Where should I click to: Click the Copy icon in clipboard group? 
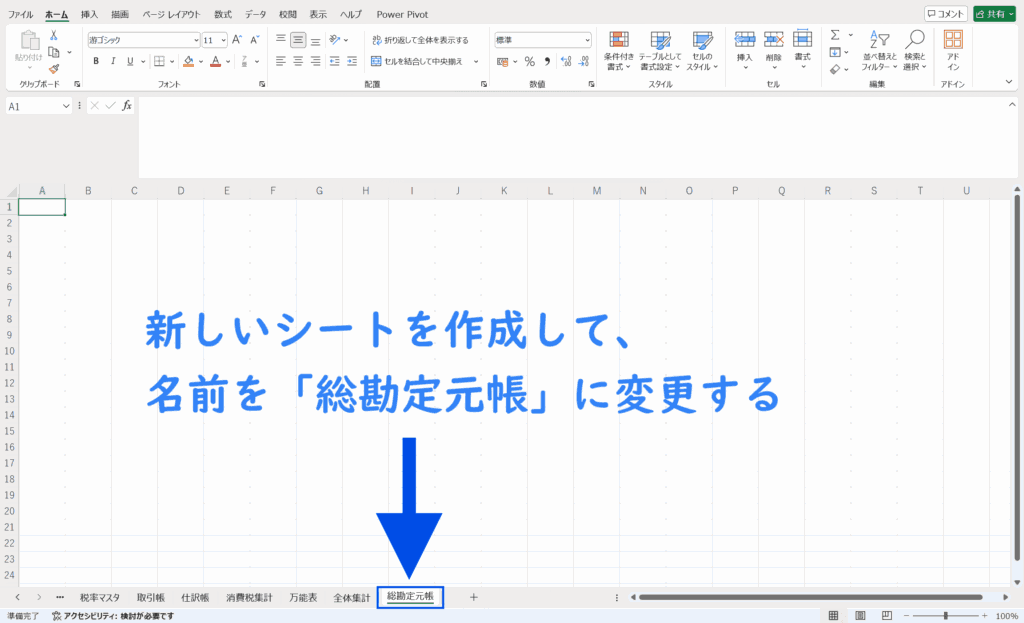(x=54, y=52)
